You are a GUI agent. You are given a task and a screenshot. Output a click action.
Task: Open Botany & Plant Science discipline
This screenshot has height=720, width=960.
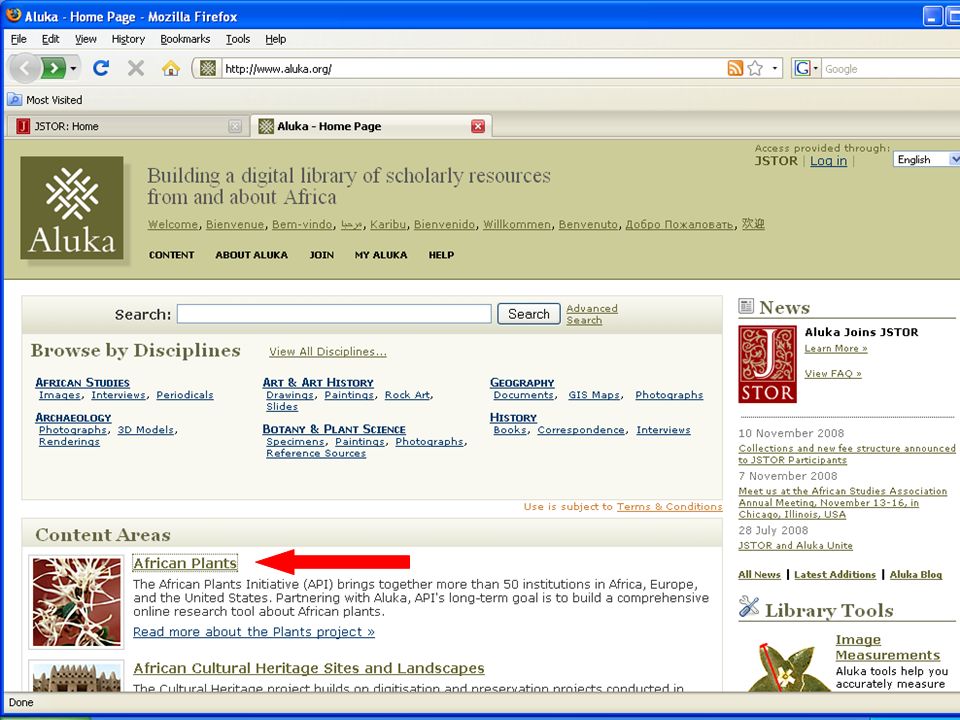click(x=334, y=429)
